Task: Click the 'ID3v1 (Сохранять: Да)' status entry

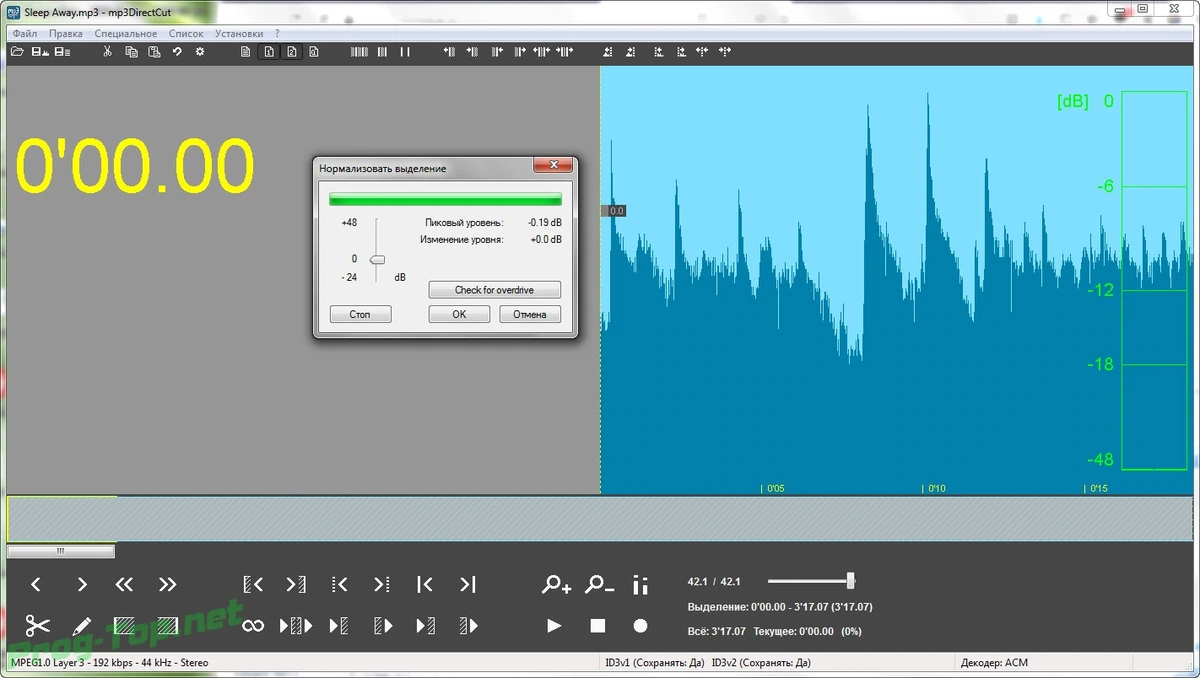Action: pos(655,662)
